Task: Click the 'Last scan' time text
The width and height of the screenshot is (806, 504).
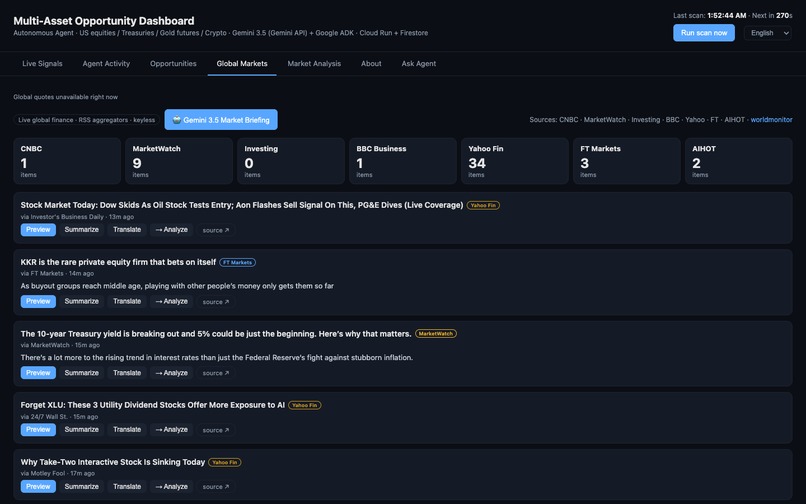Action: point(710,15)
